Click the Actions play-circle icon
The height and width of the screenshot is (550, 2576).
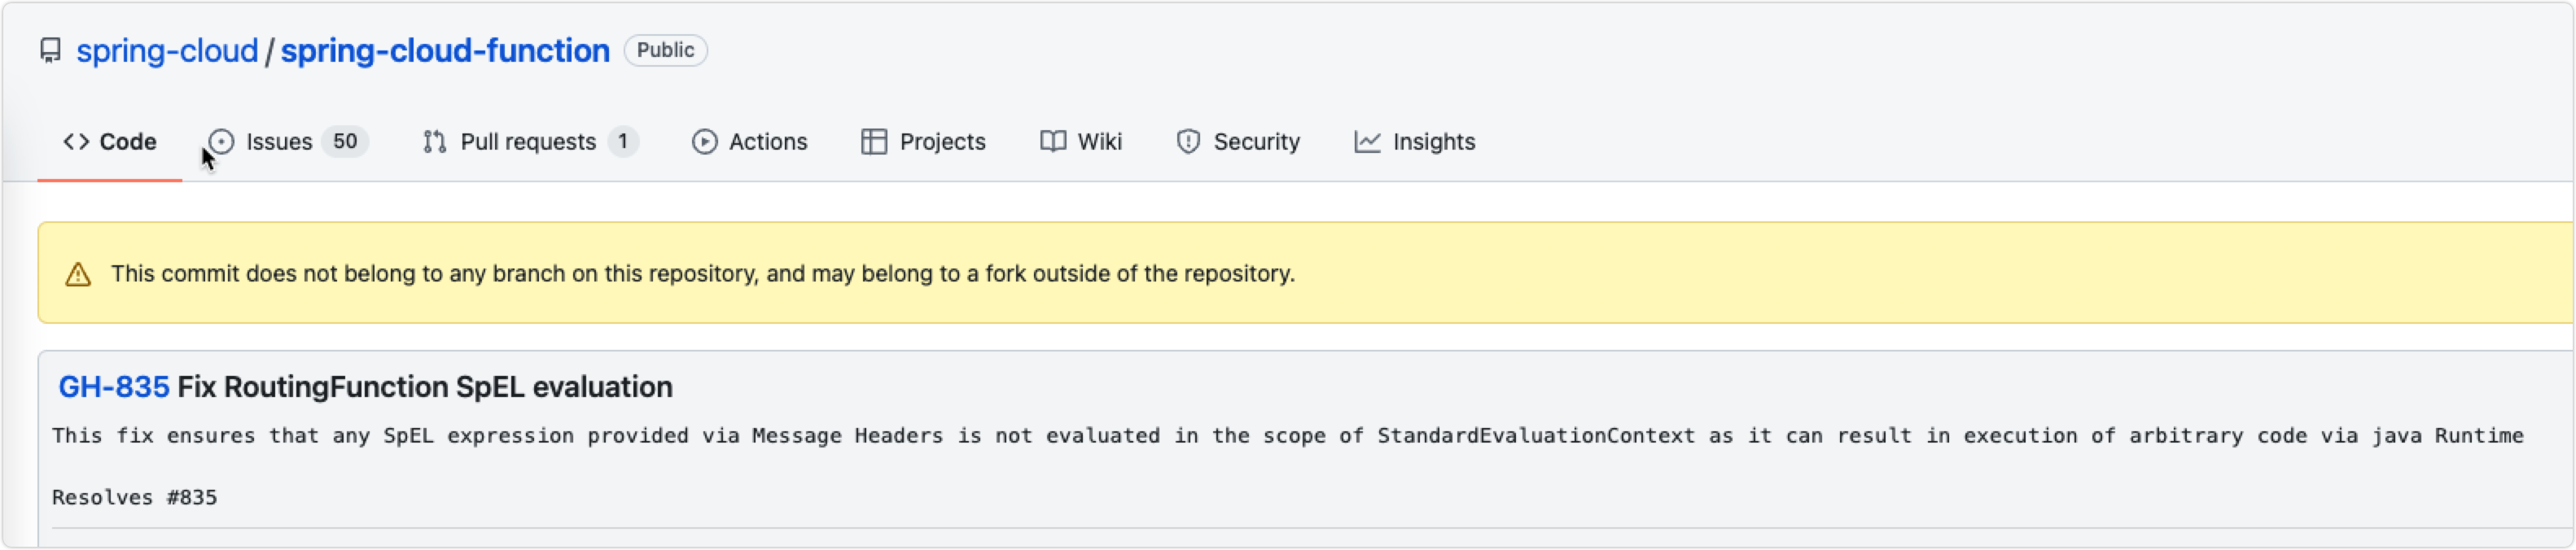(704, 142)
